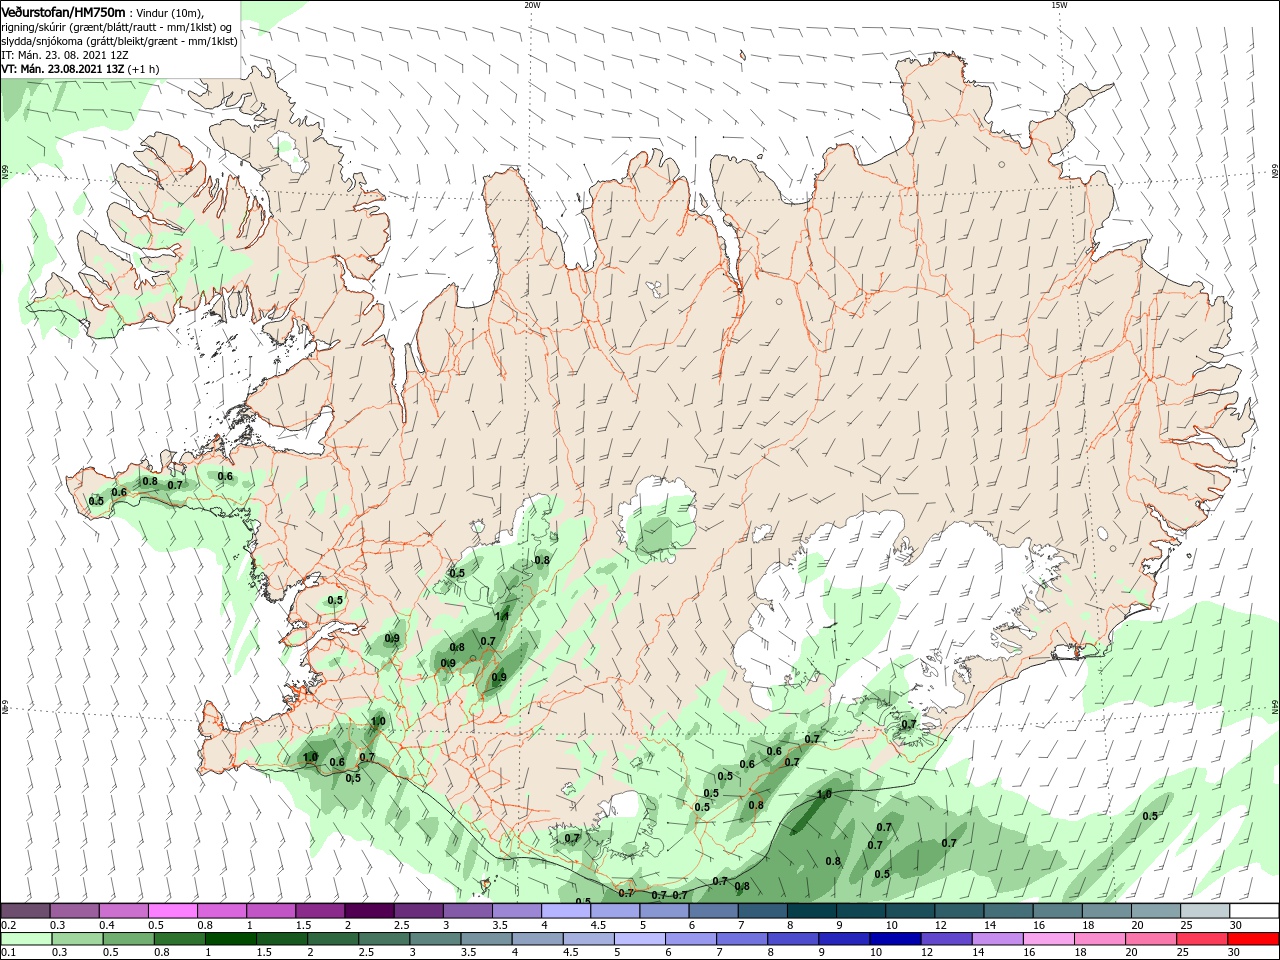
Task: Click the '(+1 h)' forecast offset text
Action: pos(143,69)
